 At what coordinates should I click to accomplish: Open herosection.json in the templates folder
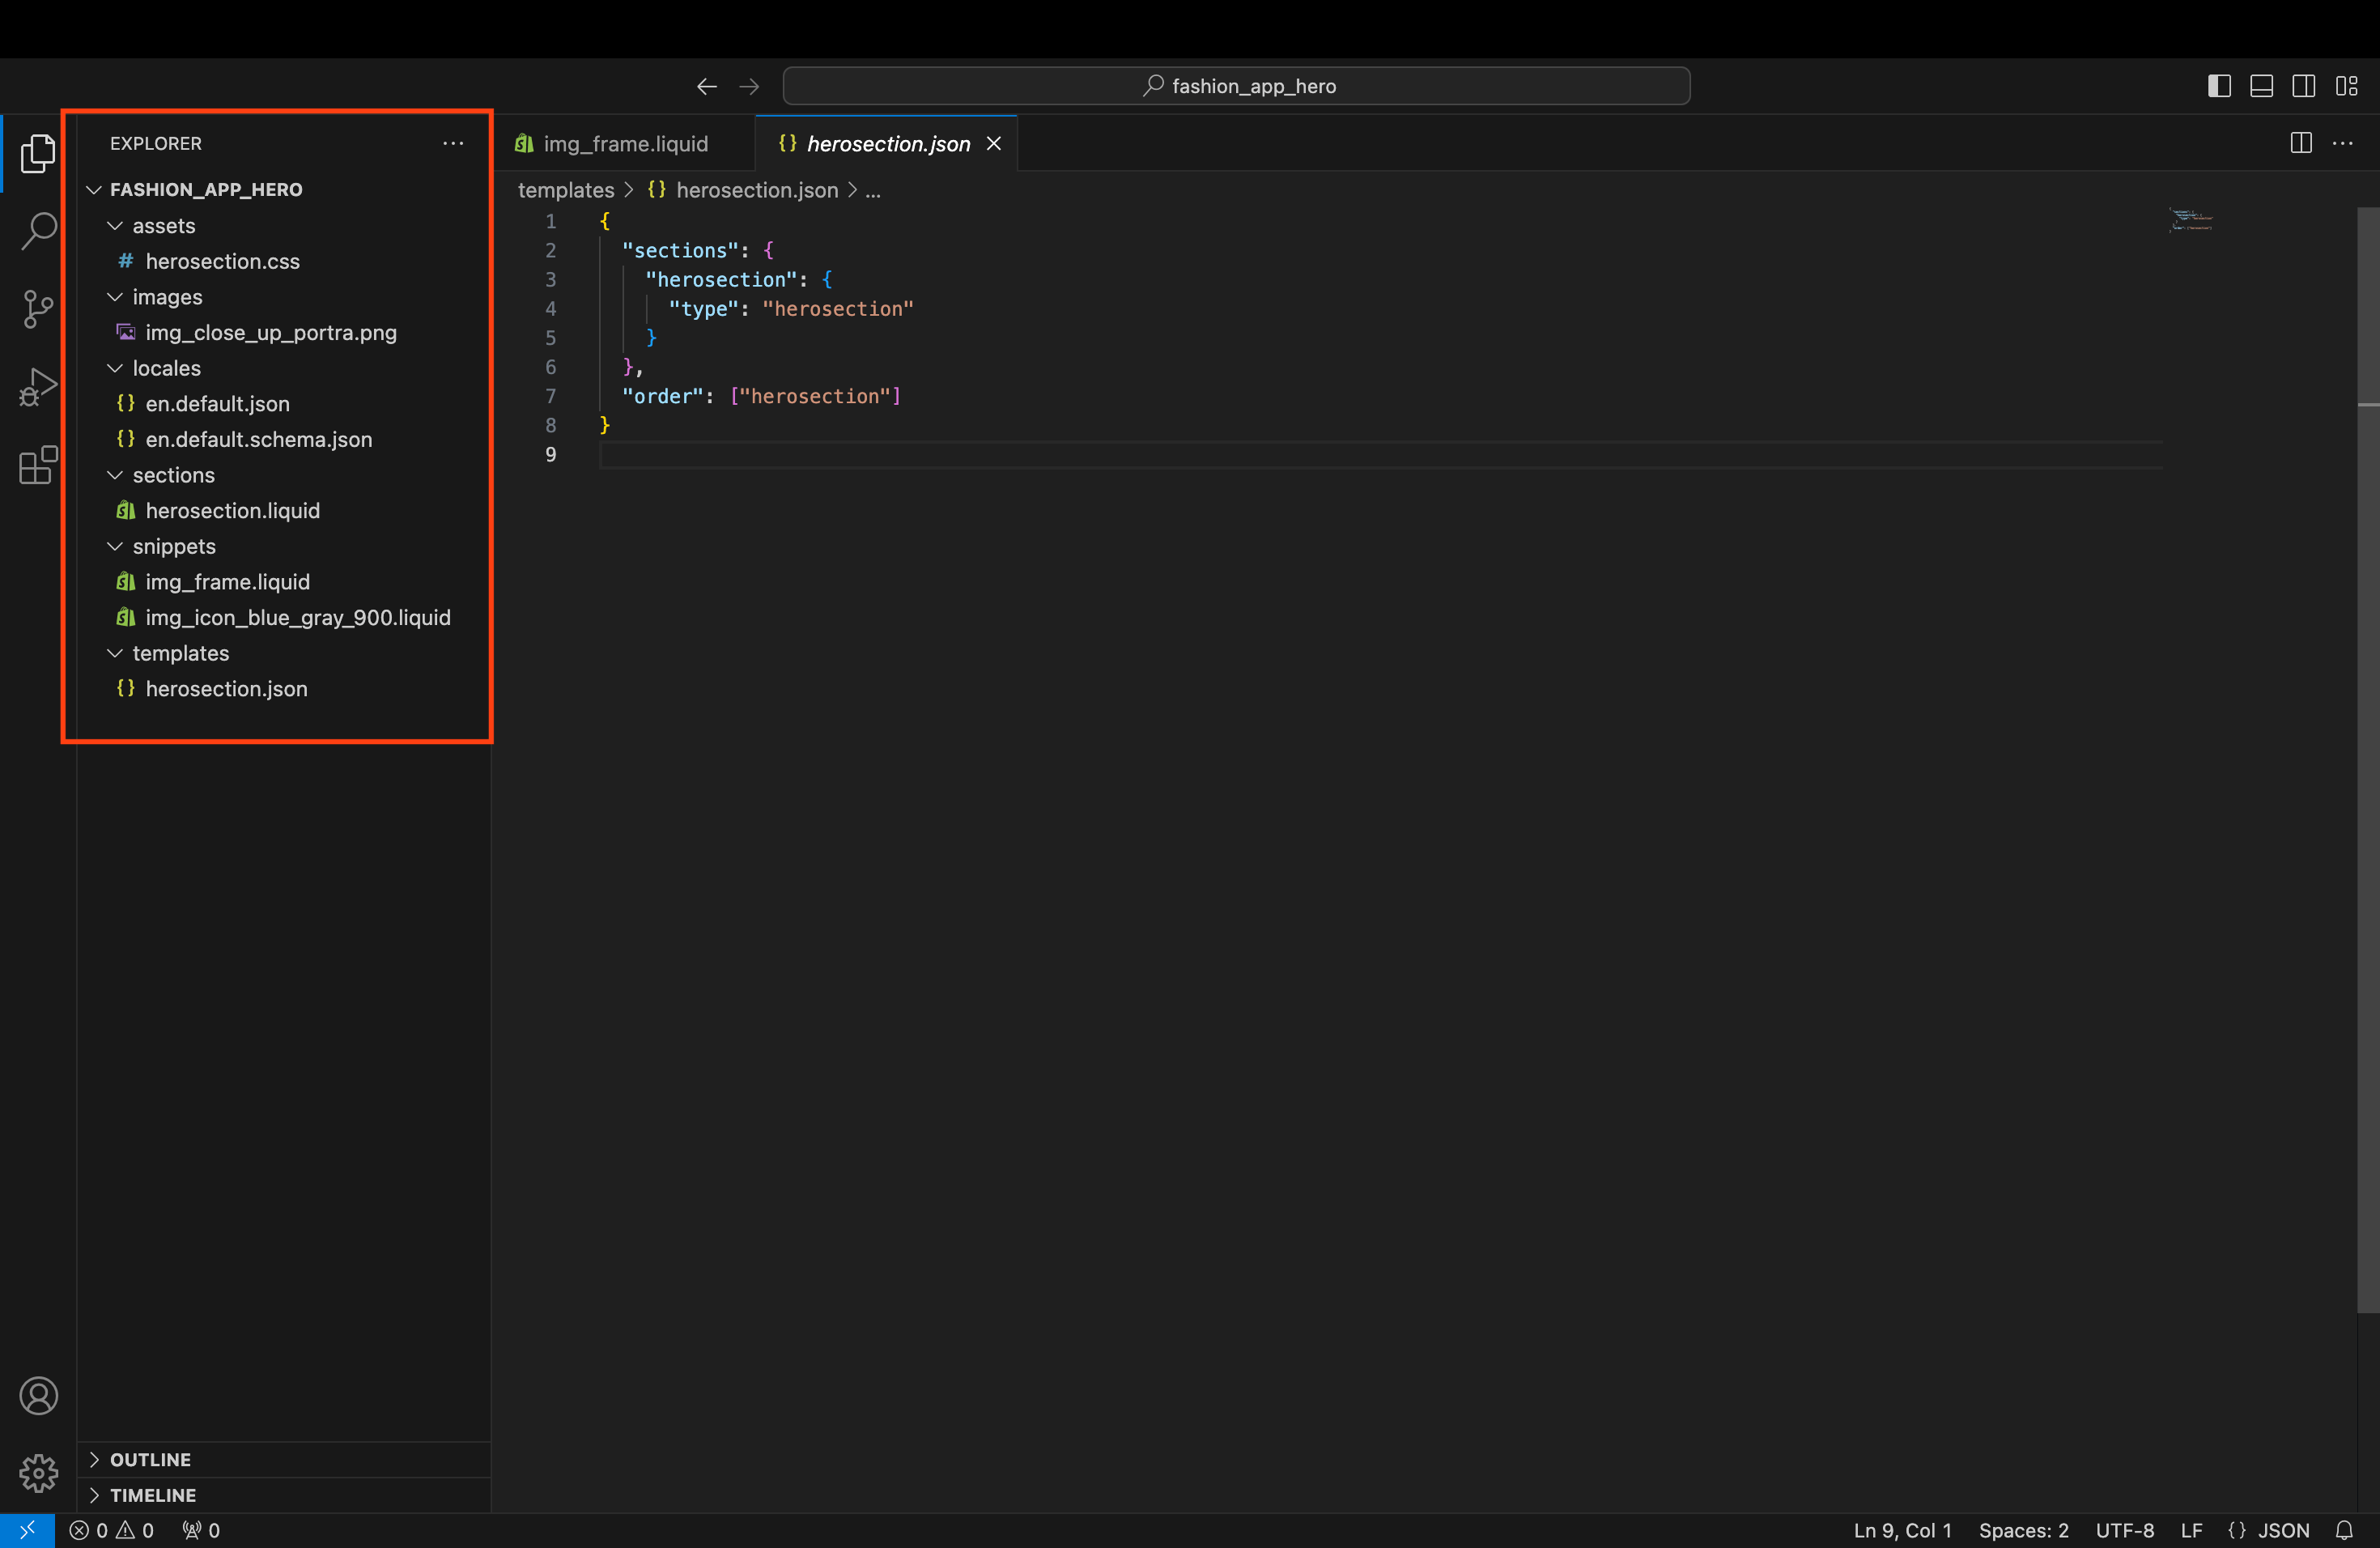click(284, 688)
